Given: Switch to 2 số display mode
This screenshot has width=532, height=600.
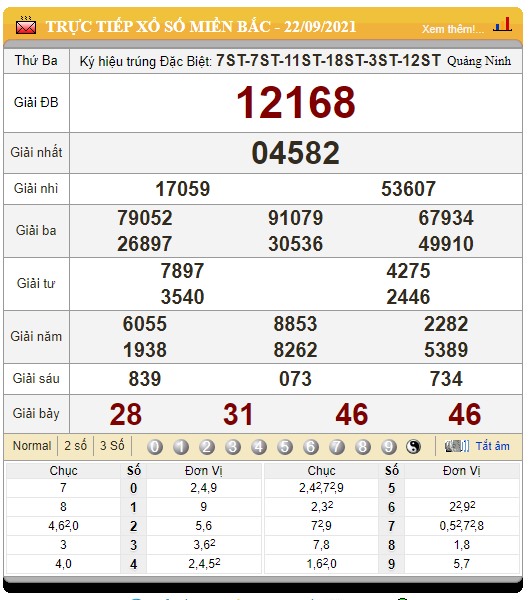Looking at the screenshot, I should click(75, 446).
